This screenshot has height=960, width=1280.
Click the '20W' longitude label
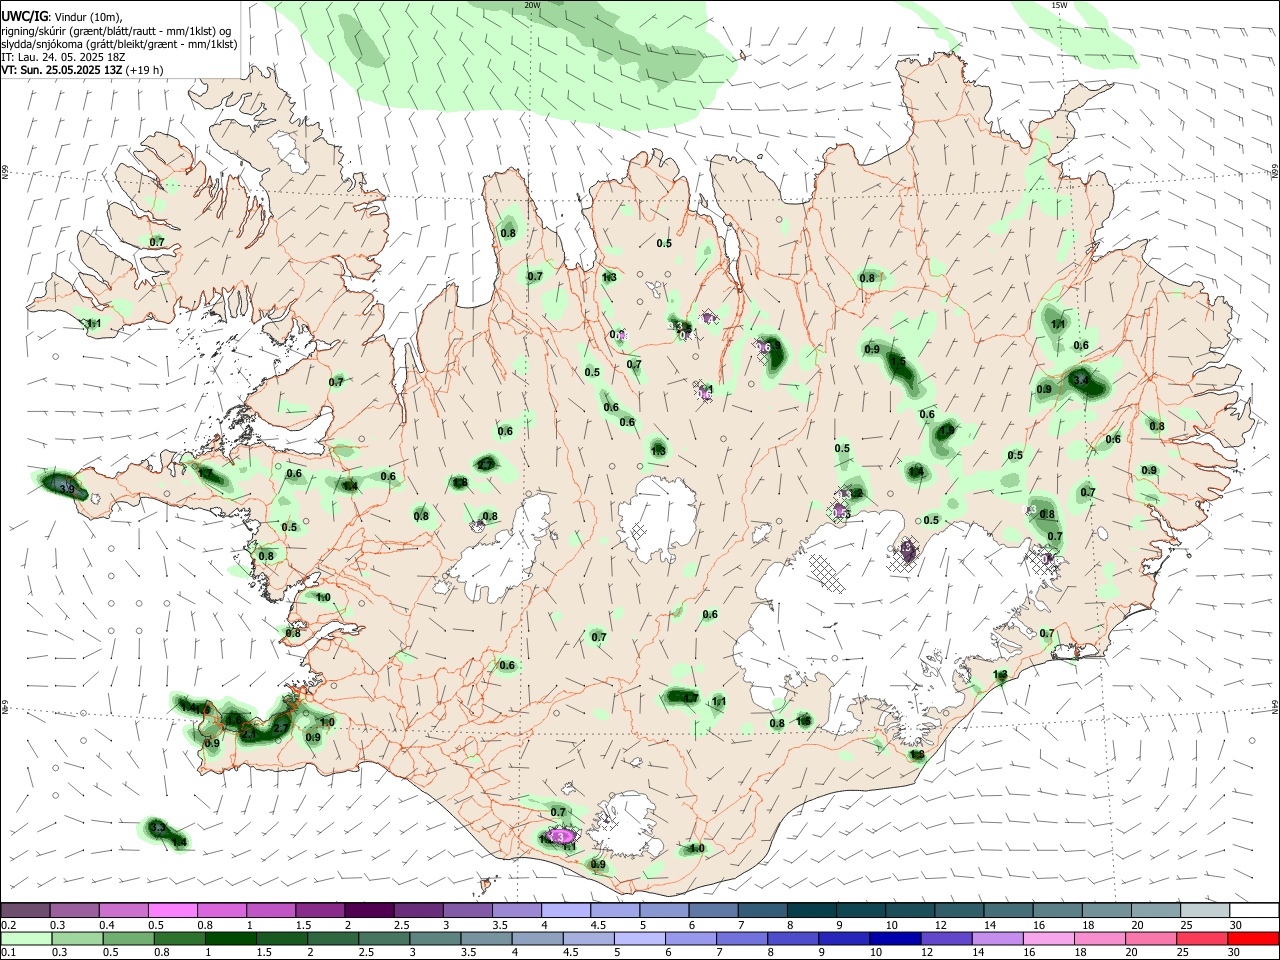[532, 5]
